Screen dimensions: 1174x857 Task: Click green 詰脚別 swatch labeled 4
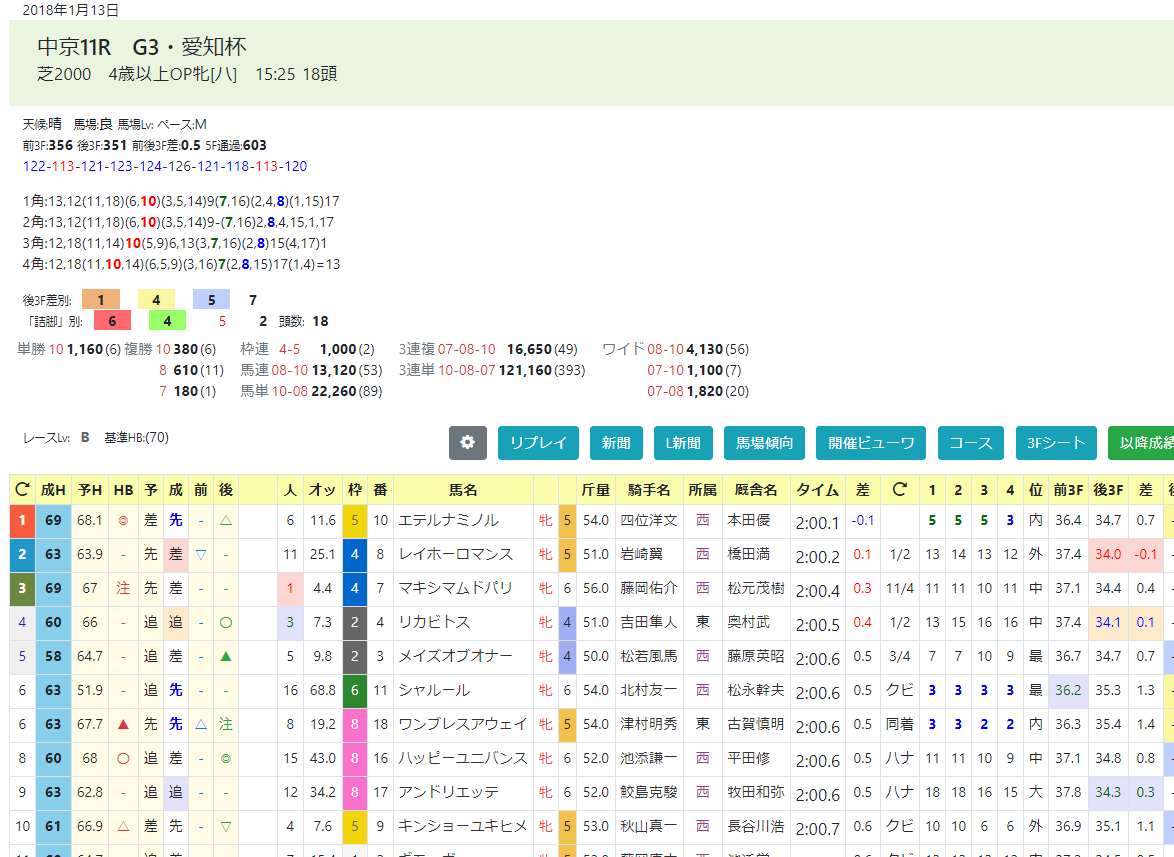pyautogui.click(x=167, y=321)
